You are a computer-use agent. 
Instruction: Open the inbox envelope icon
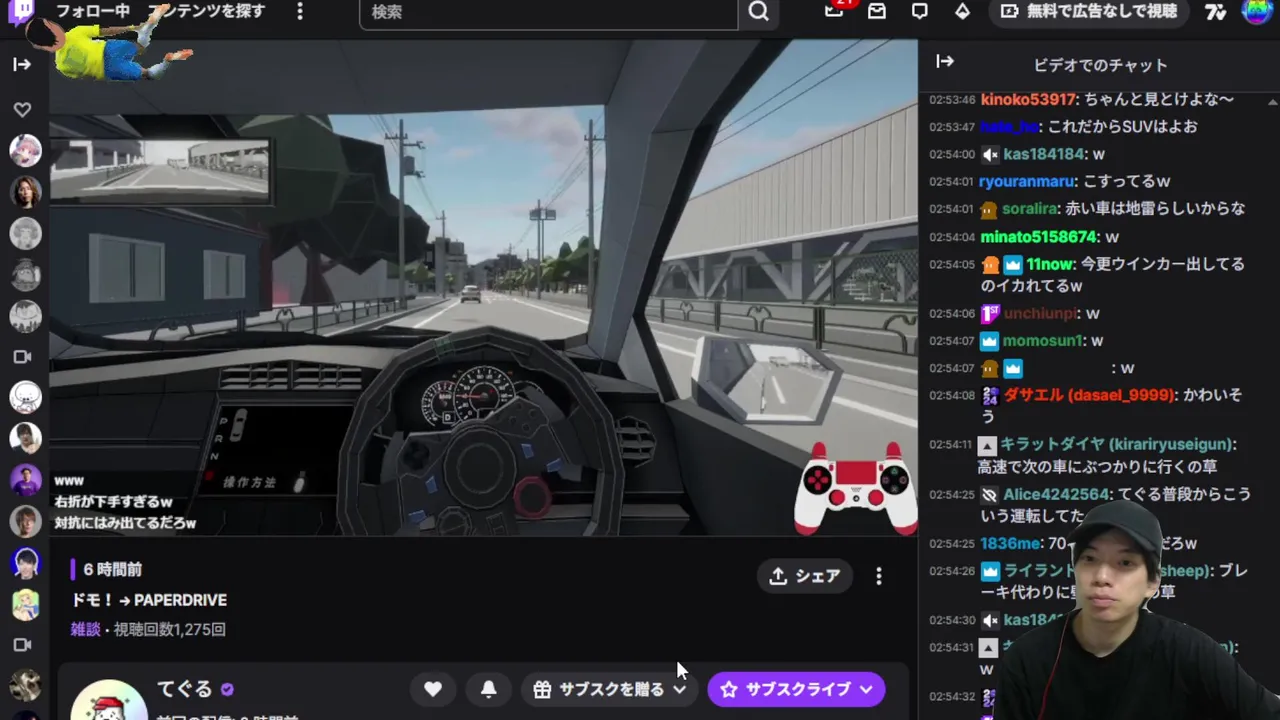877,12
